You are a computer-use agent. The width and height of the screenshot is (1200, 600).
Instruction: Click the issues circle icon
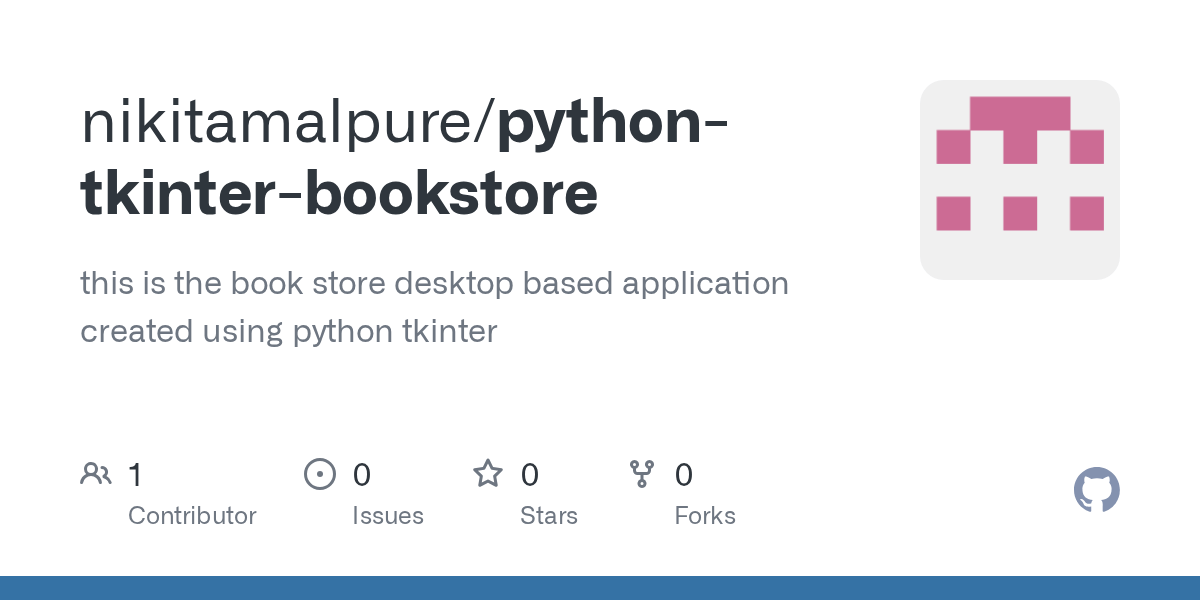pos(320,474)
